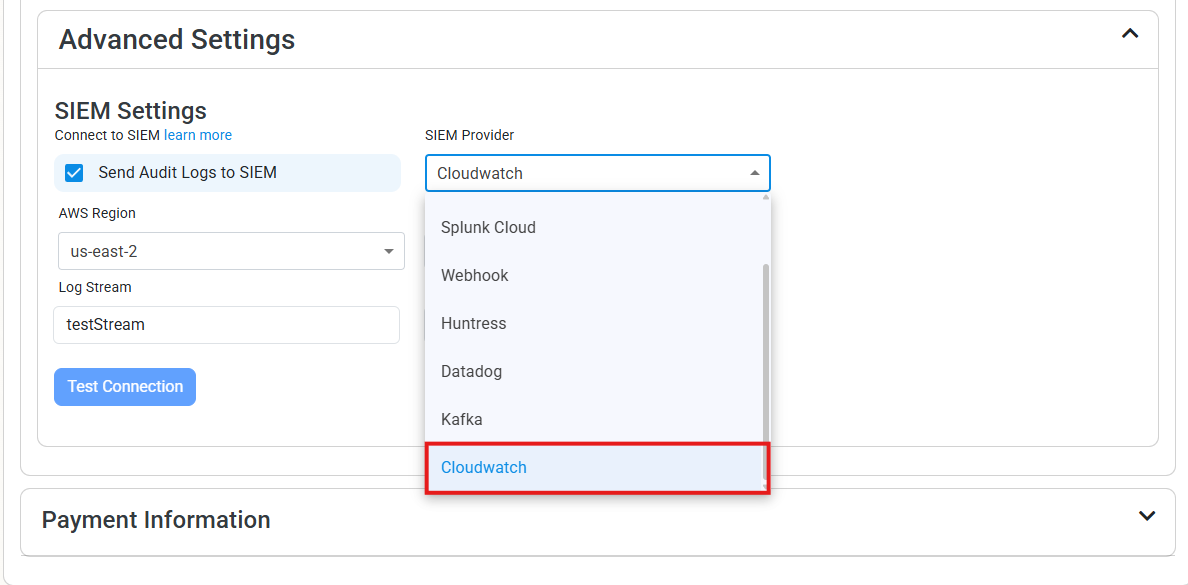This screenshot has width=1188, height=585.
Task: Select Webhook from the provider list
Action: tap(475, 275)
